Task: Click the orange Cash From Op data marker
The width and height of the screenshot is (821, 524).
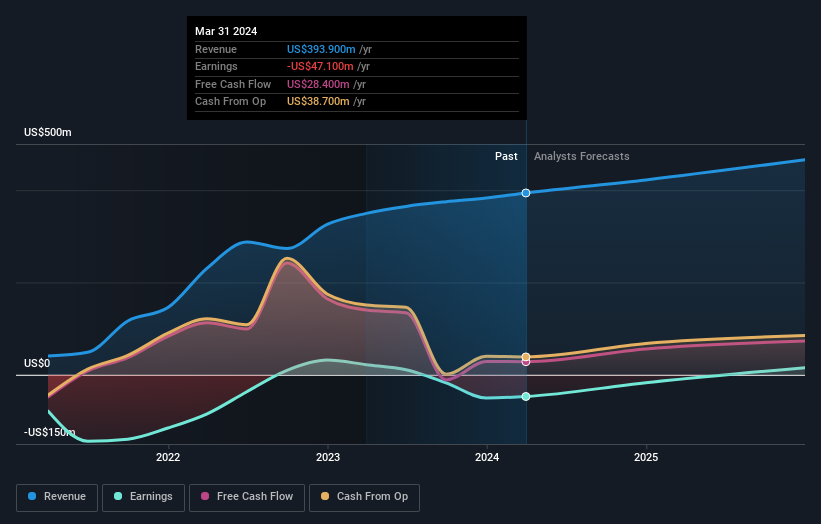Action: tap(526, 357)
